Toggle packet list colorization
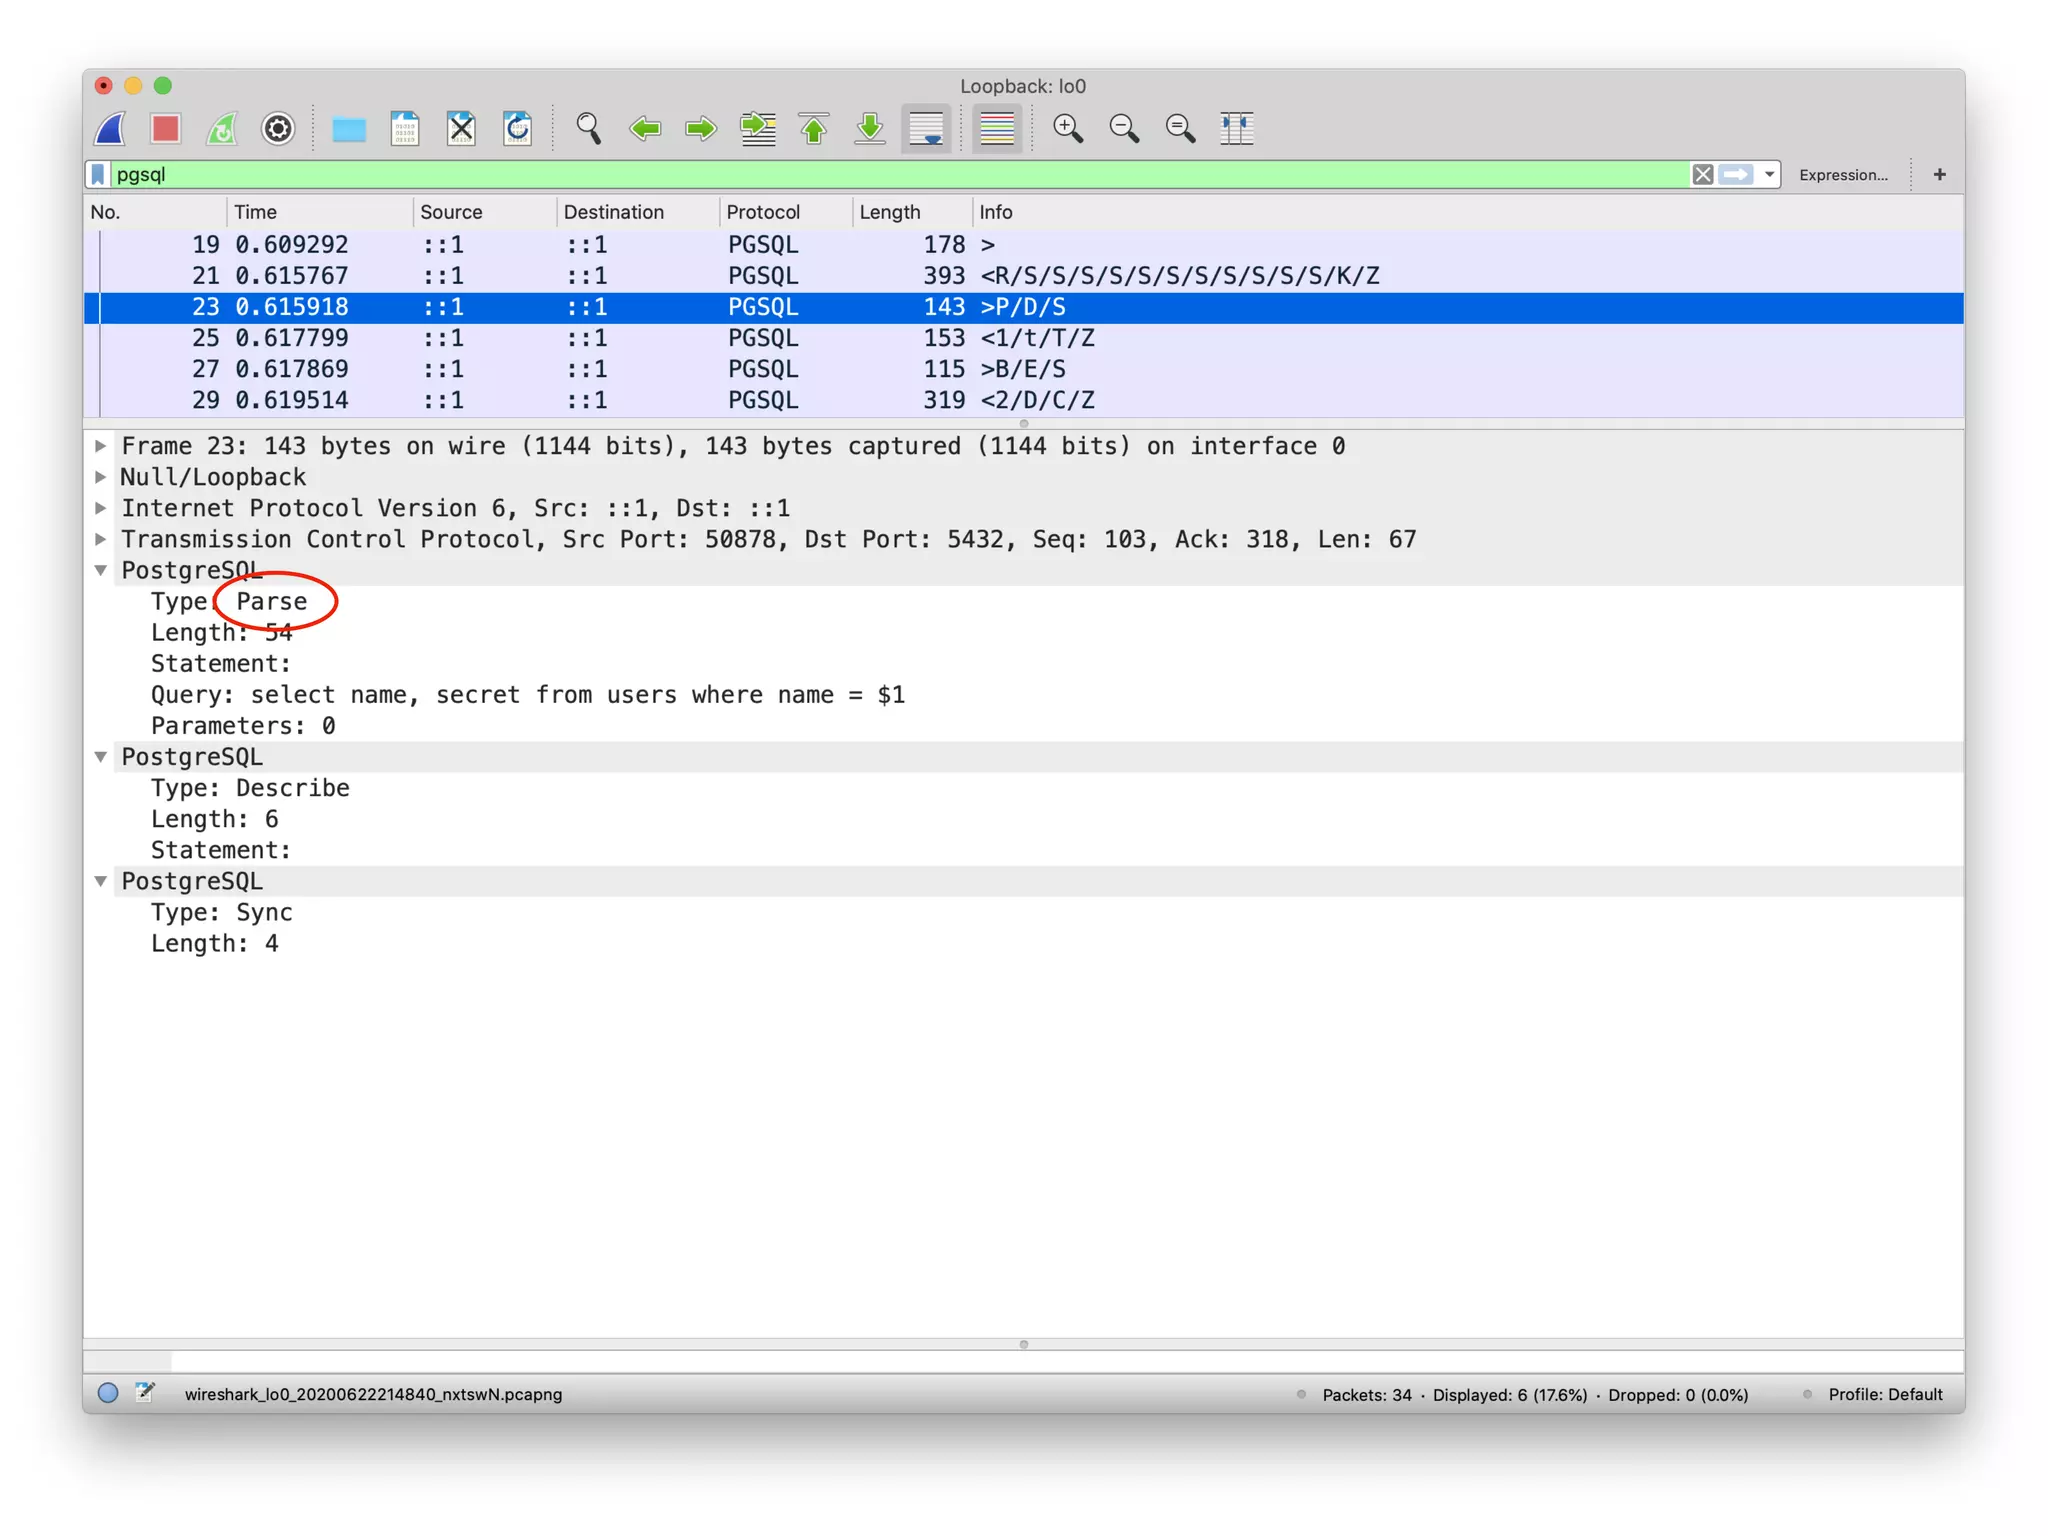The width and height of the screenshot is (2048, 1536). tap(997, 128)
